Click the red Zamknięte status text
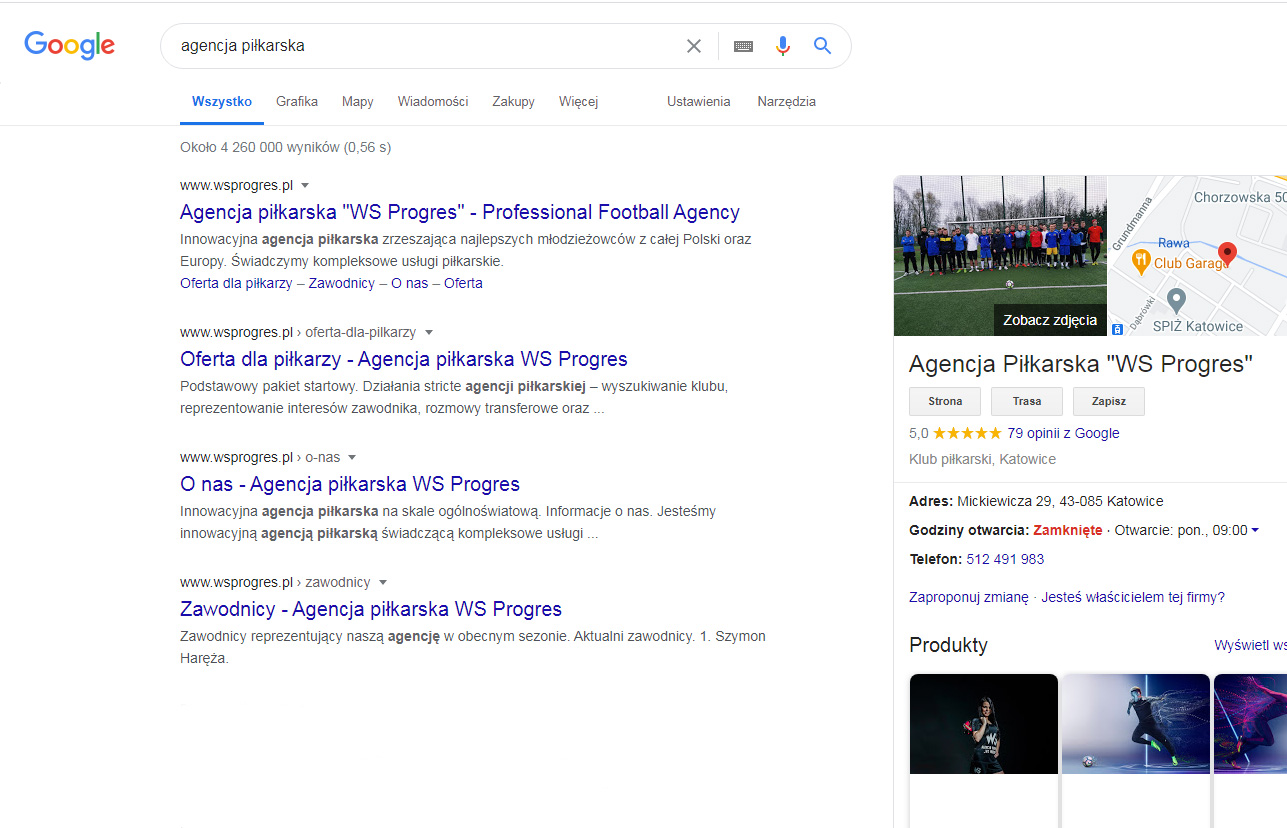Screen dimensions: 1287x828 [x=1068, y=530]
